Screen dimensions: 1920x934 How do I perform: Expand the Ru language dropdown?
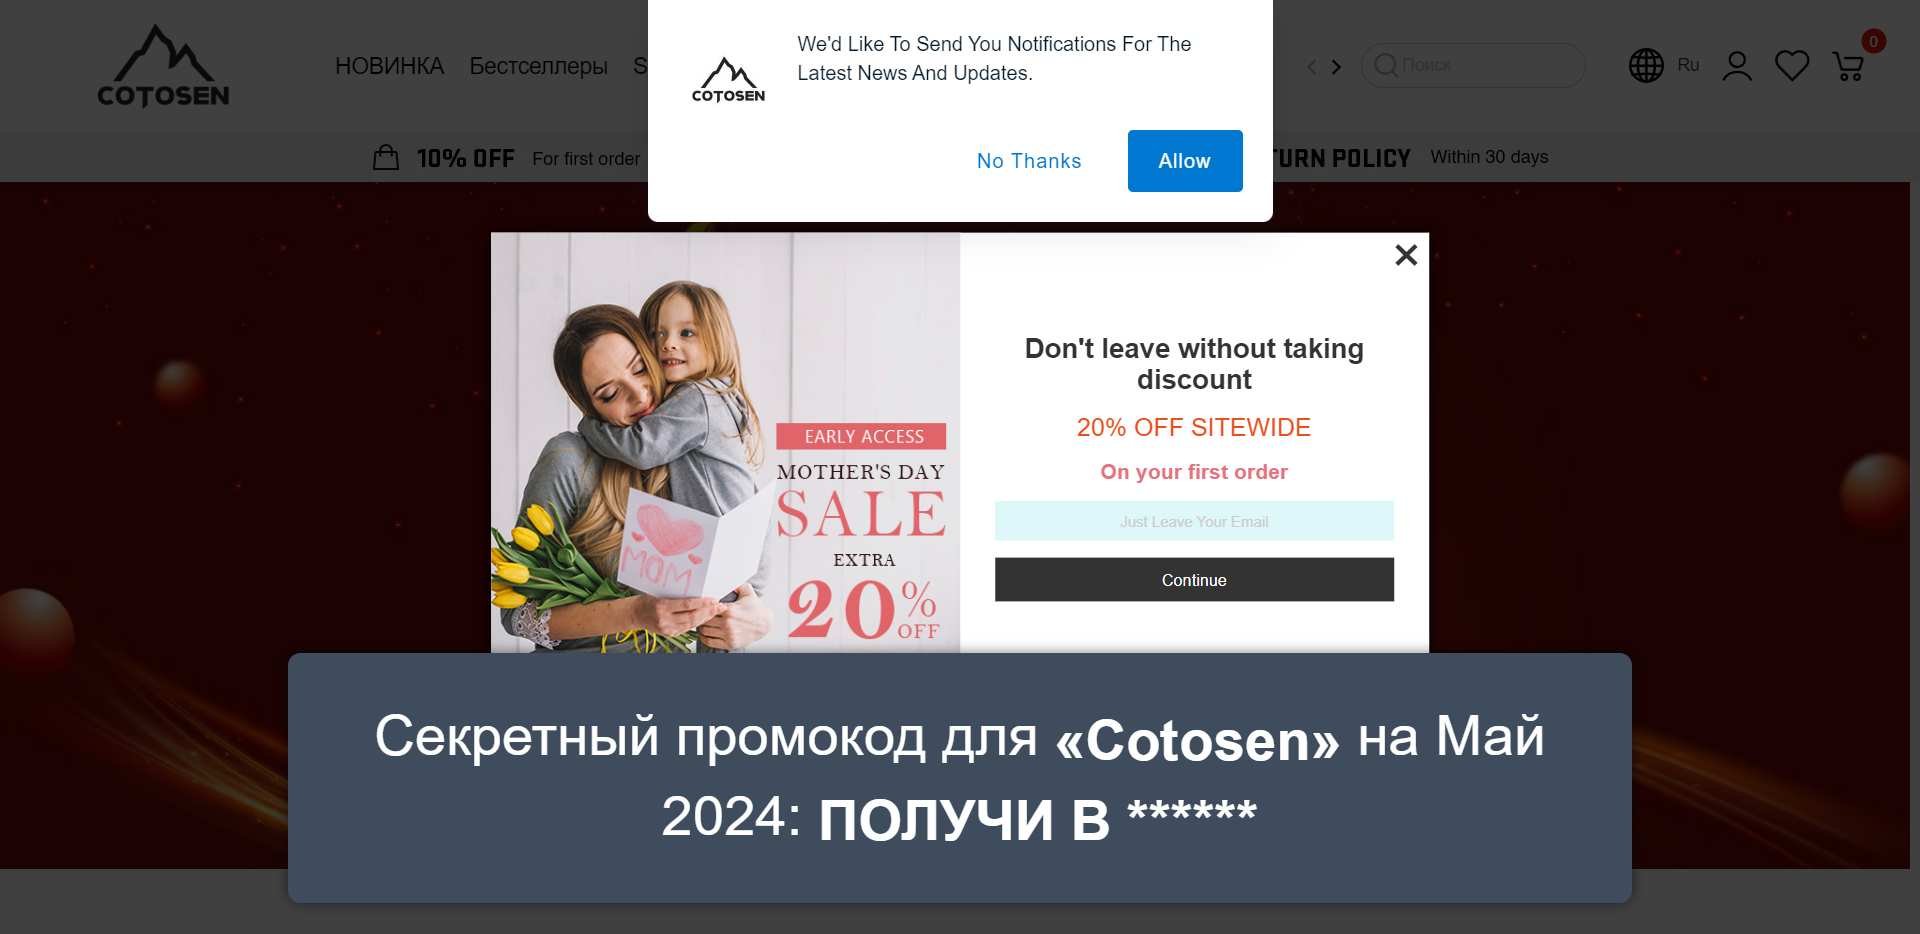click(1688, 65)
